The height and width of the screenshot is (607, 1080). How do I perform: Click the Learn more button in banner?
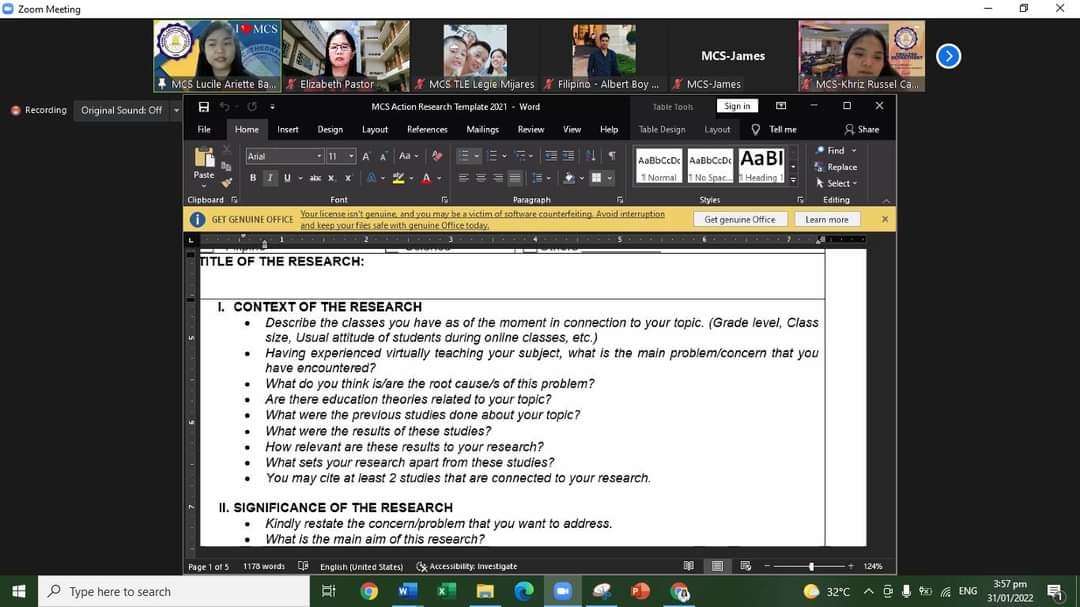pyautogui.click(x=826, y=219)
